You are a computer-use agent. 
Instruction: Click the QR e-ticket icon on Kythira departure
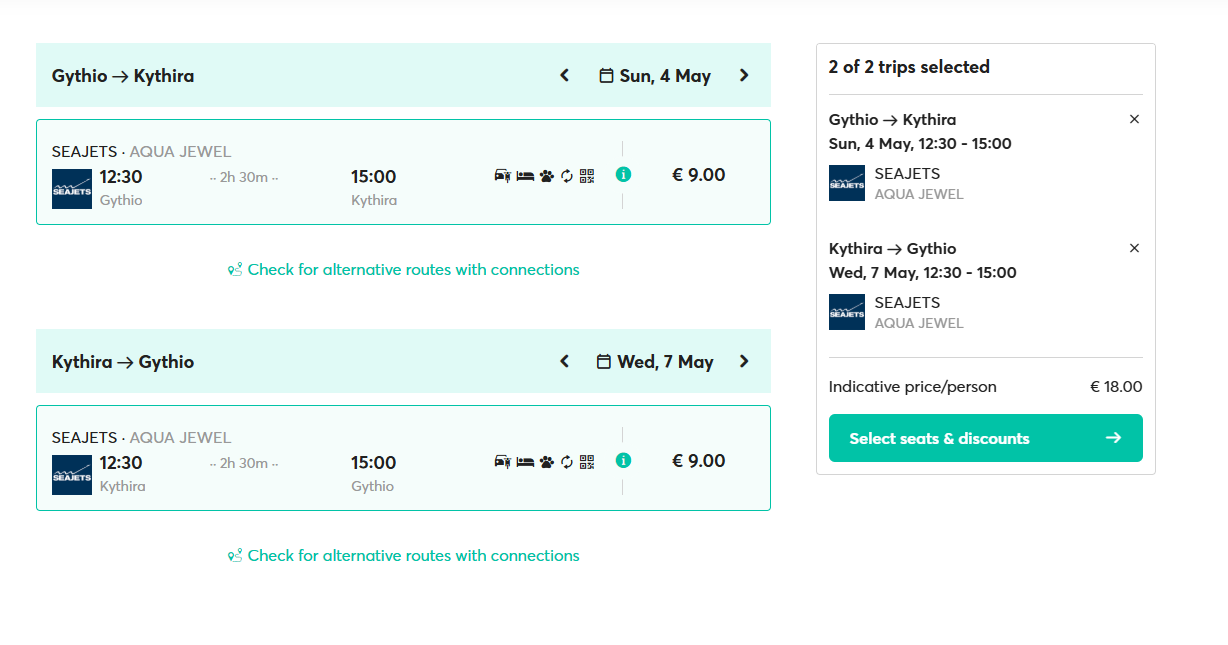point(587,462)
